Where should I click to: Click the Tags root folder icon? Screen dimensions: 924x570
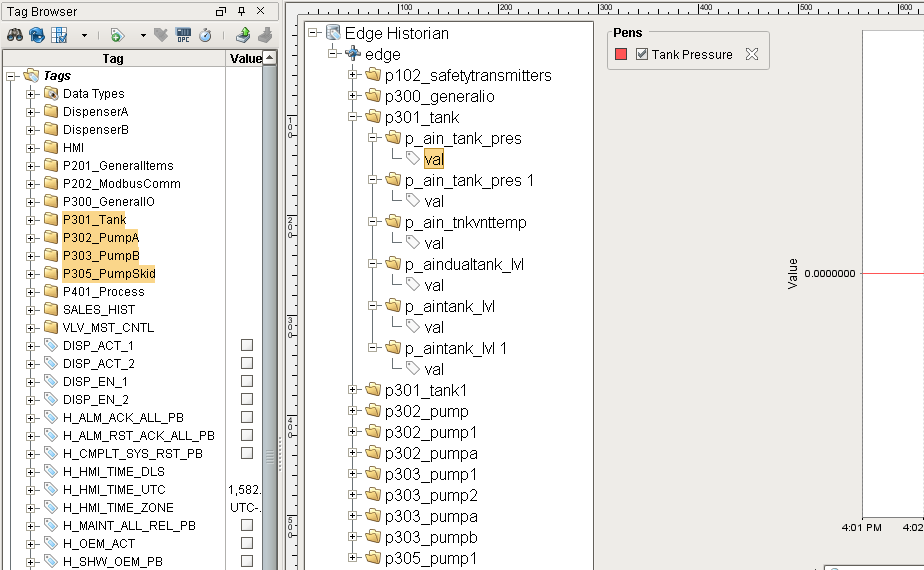(31, 75)
